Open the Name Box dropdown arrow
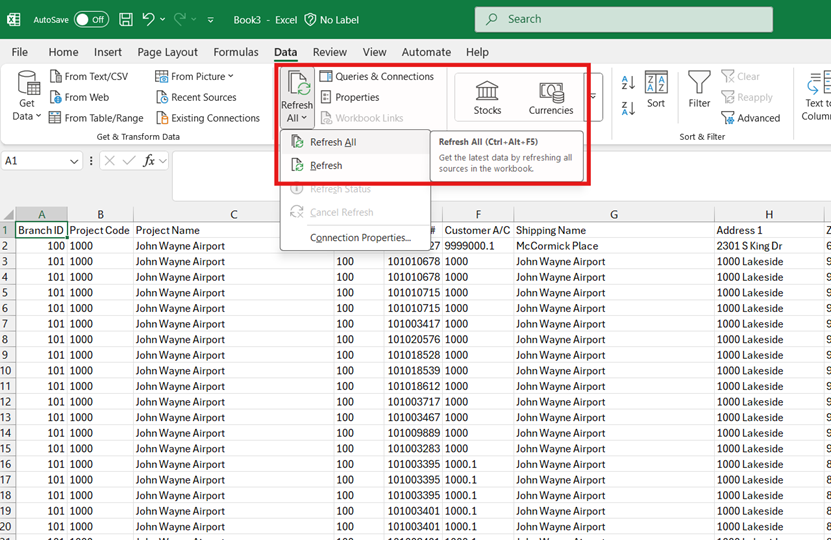The height and width of the screenshot is (540, 831). 74,161
